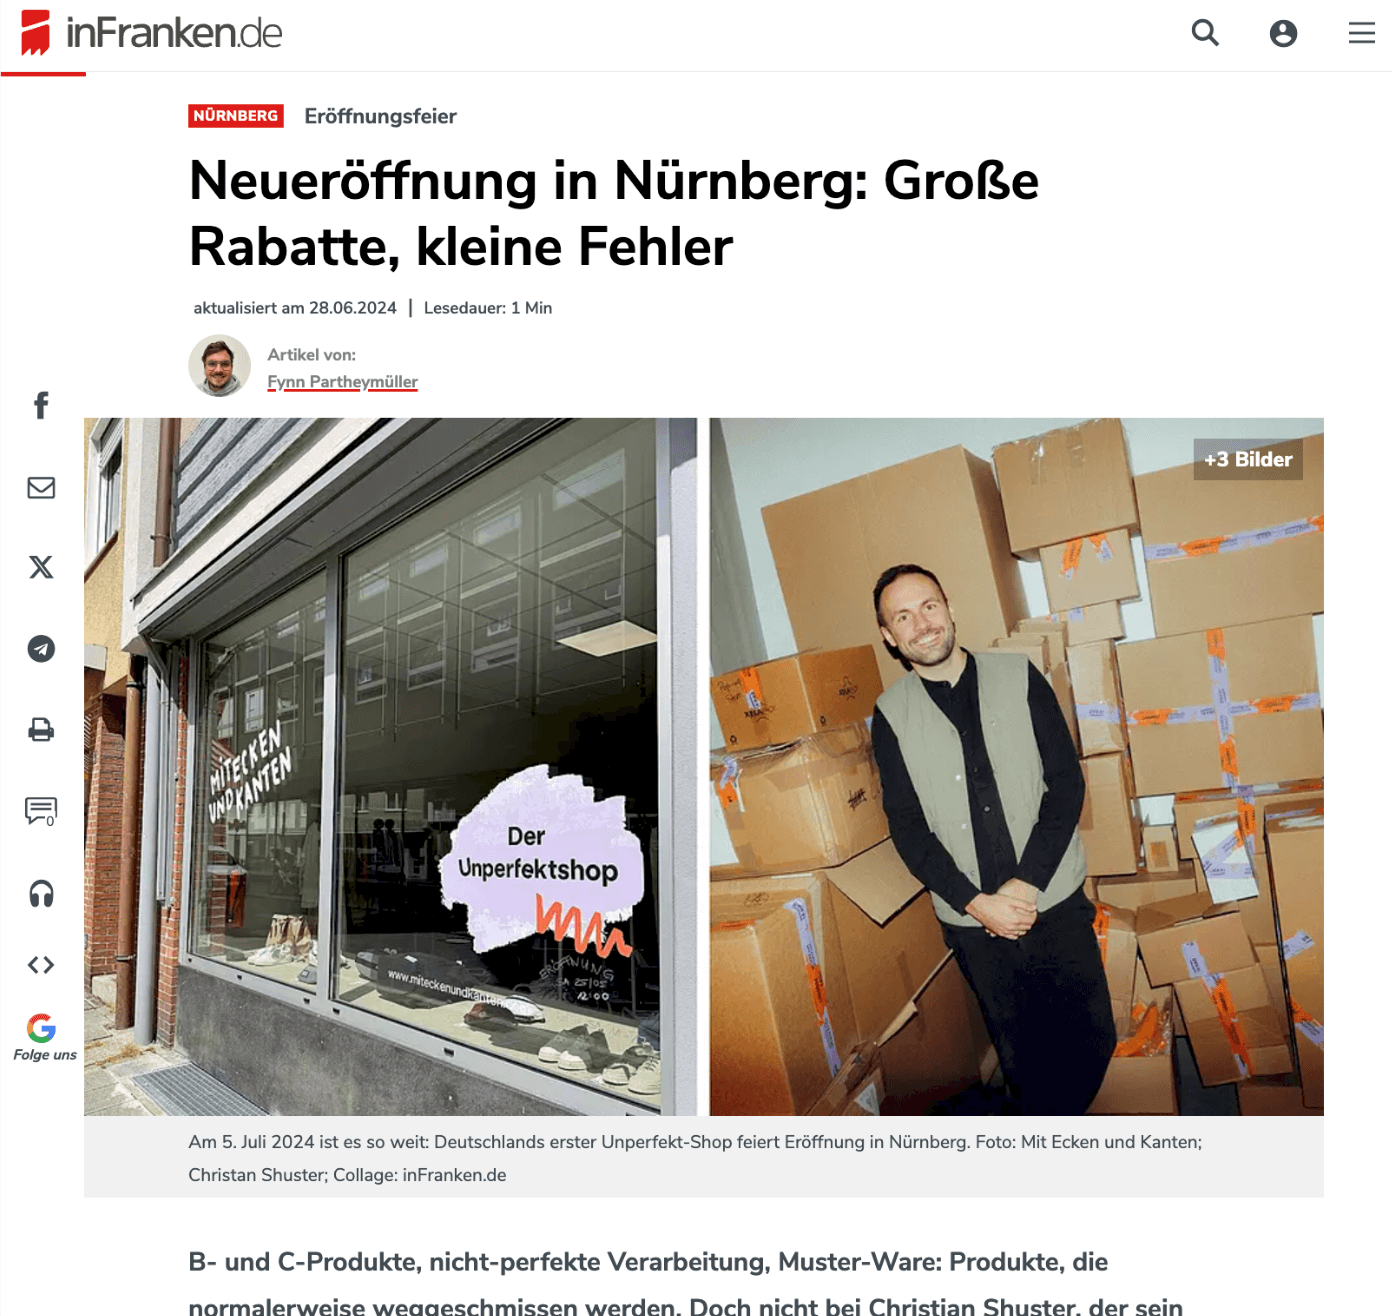This screenshot has width=1392, height=1316.
Task: Open the user account profile icon
Action: click(1283, 33)
